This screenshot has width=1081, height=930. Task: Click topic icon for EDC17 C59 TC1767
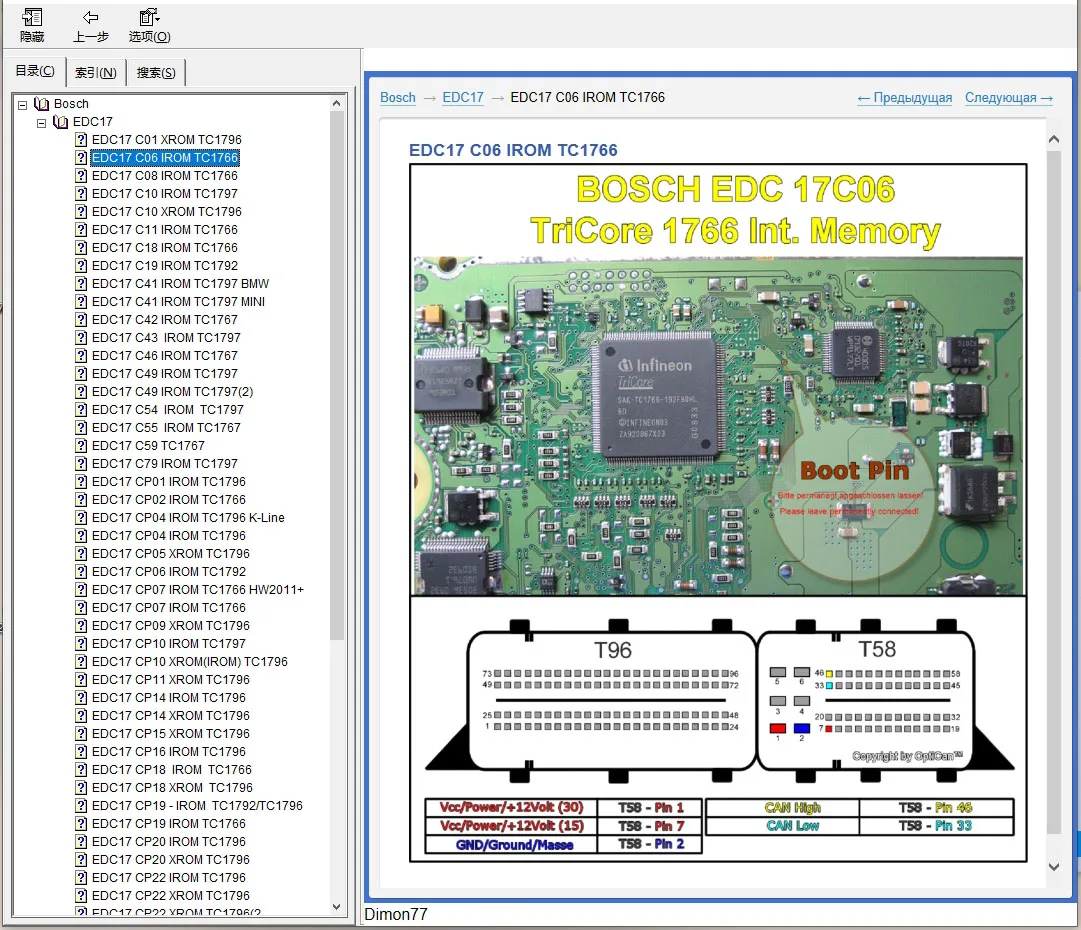[81, 445]
